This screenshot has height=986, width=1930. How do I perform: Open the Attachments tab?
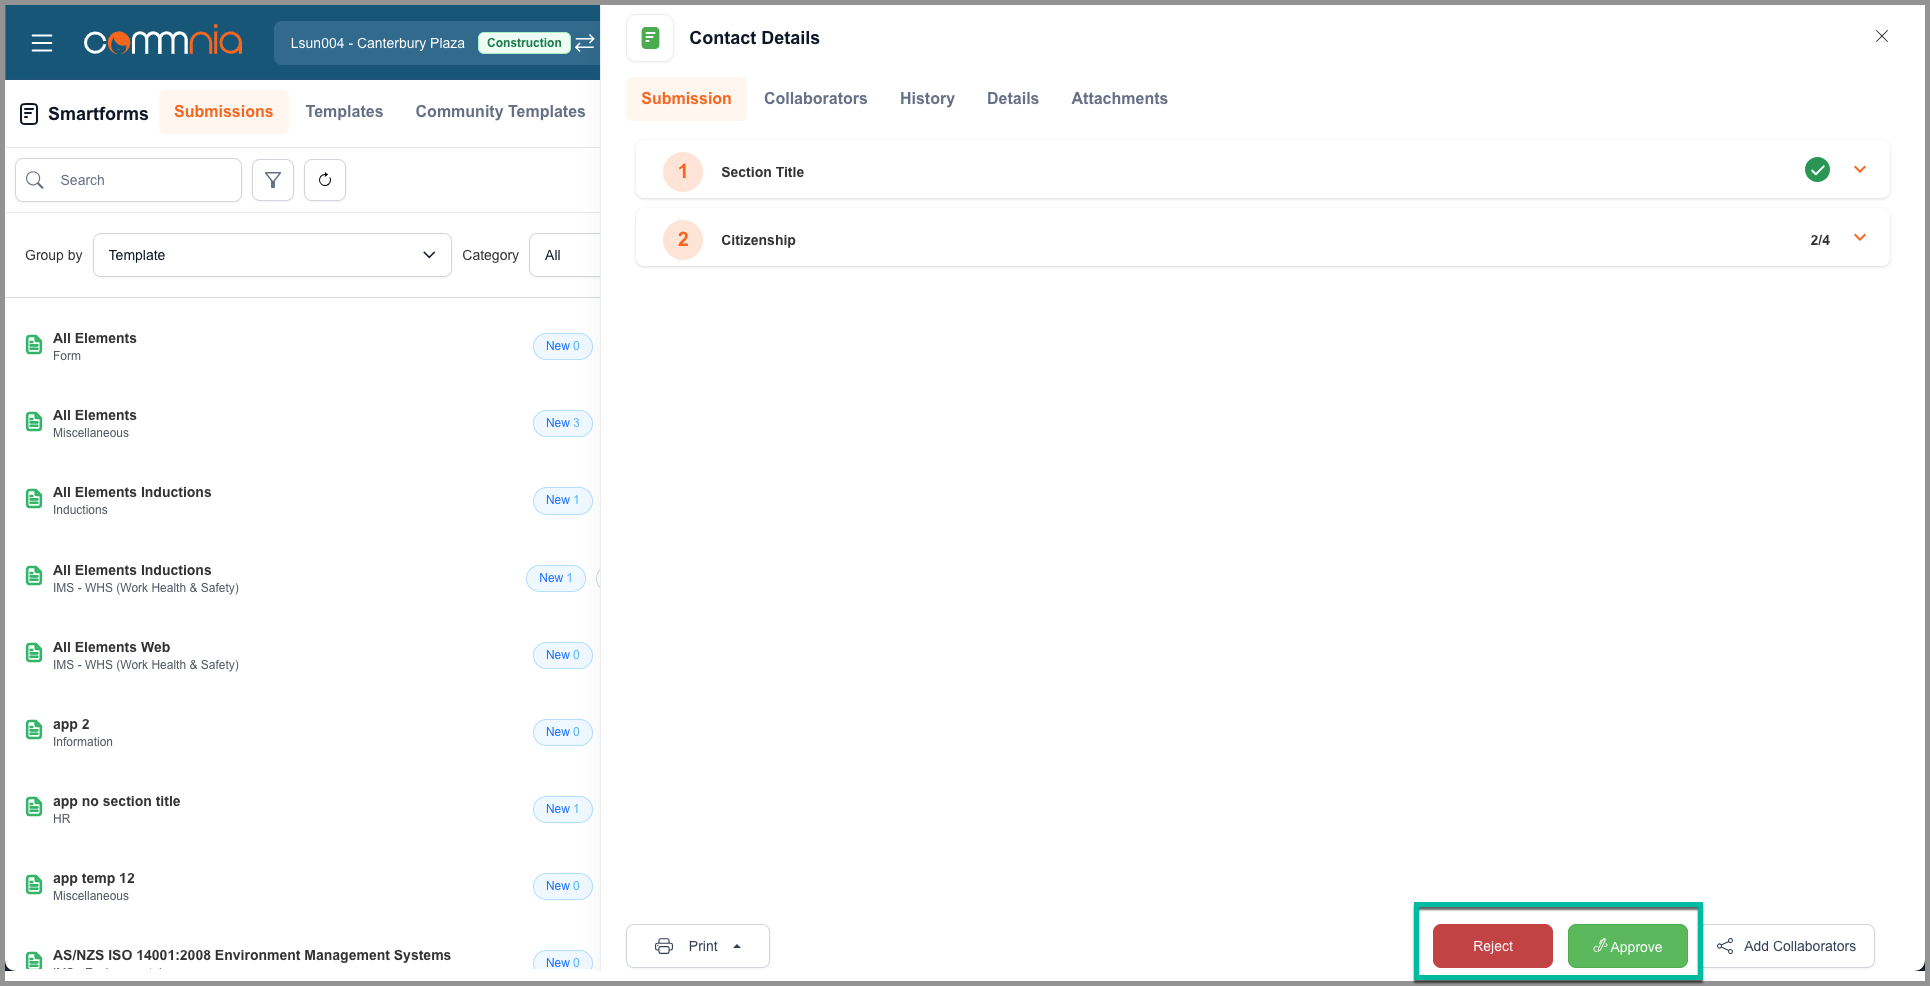pyautogui.click(x=1119, y=99)
